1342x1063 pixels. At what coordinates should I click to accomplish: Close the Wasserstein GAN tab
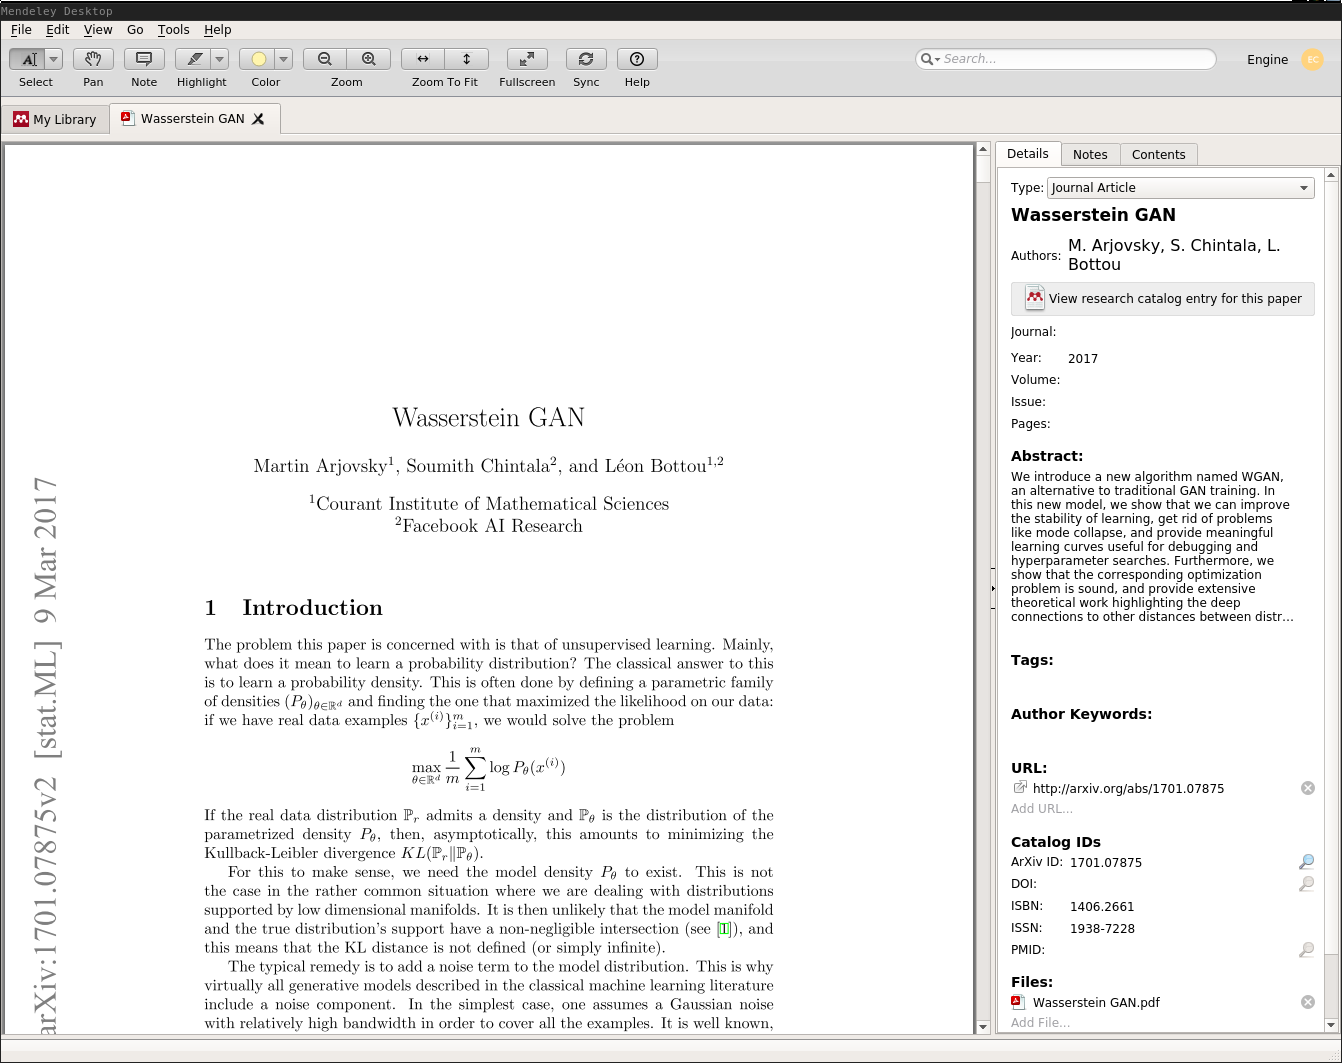pos(258,119)
